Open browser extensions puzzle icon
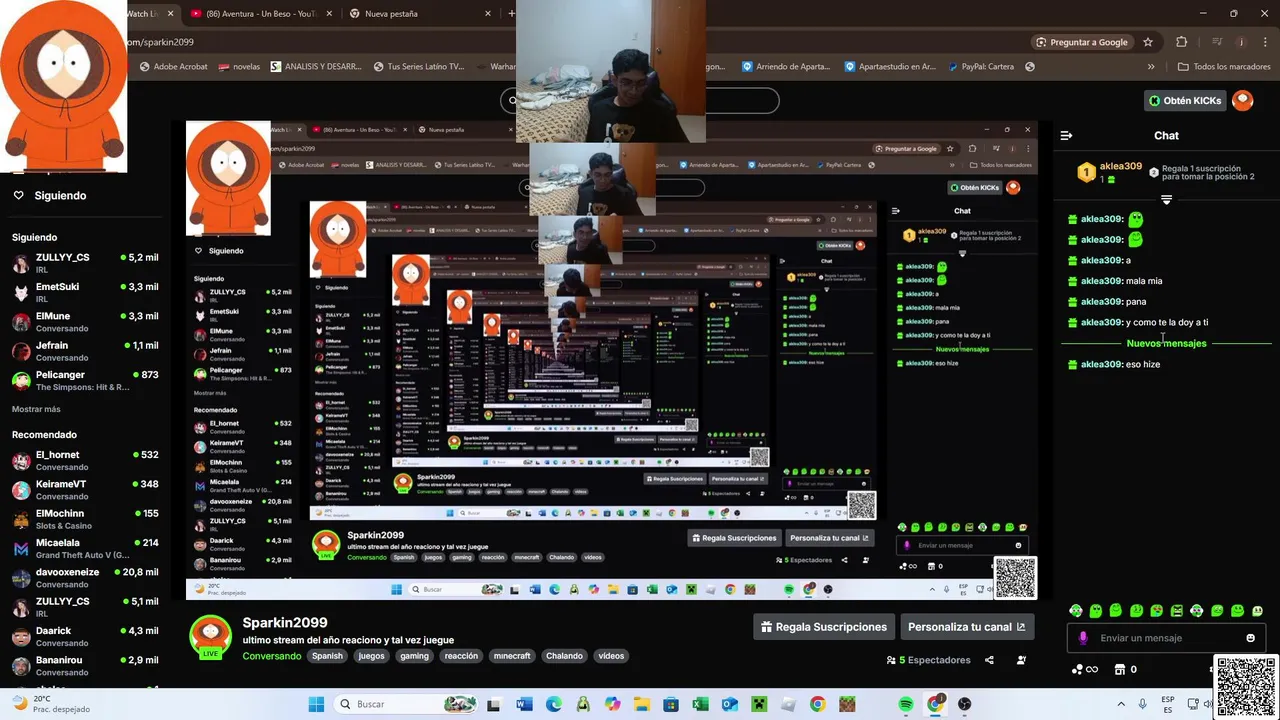 point(1182,42)
